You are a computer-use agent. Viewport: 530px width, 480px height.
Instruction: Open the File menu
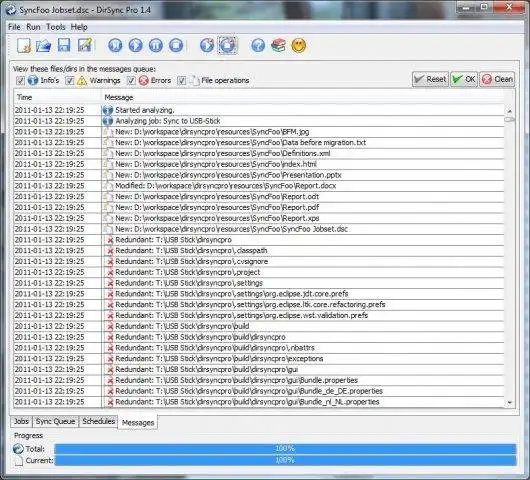pos(14,27)
